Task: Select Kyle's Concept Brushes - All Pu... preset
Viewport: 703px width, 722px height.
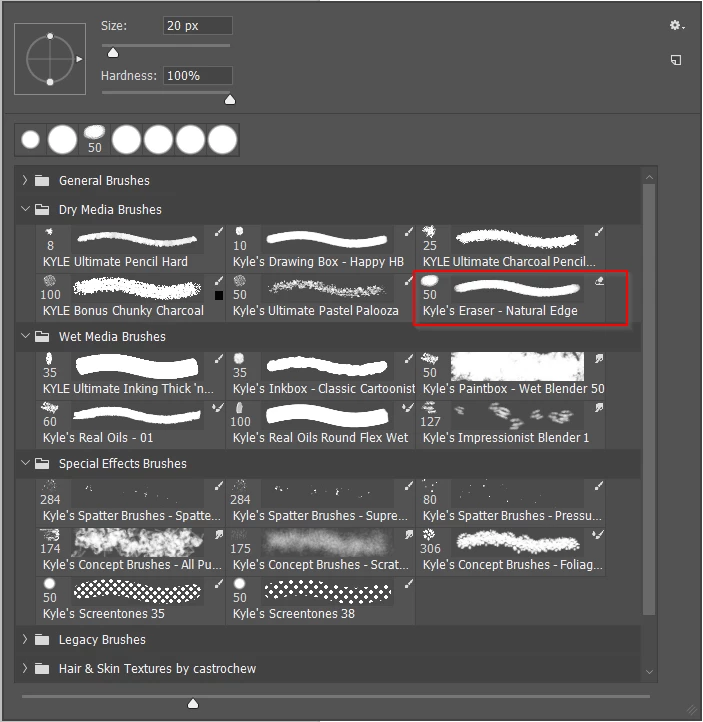Action: [x=131, y=551]
